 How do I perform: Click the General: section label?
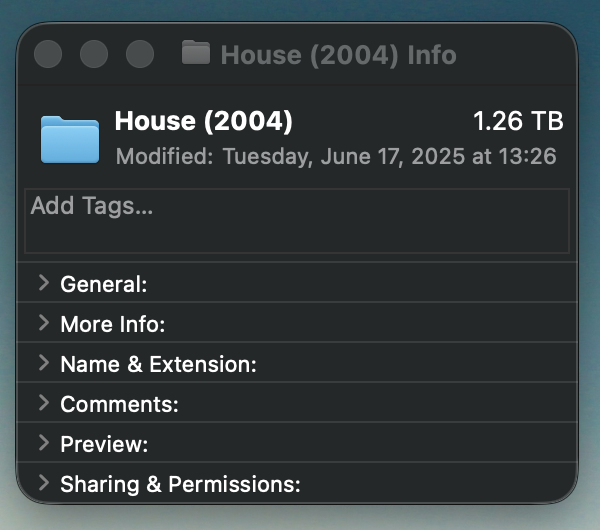click(x=104, y=284)
